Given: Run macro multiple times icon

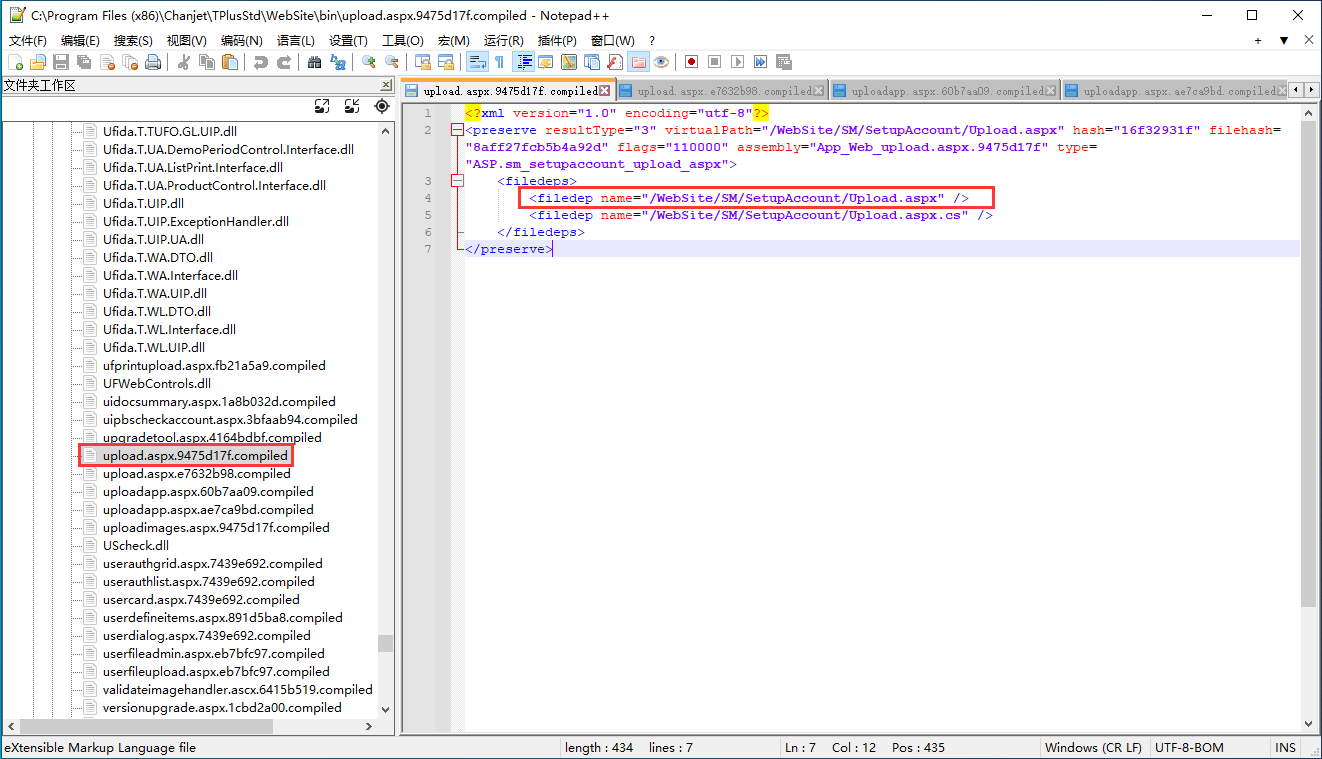Looking at the screenshot, I should 760,62.
